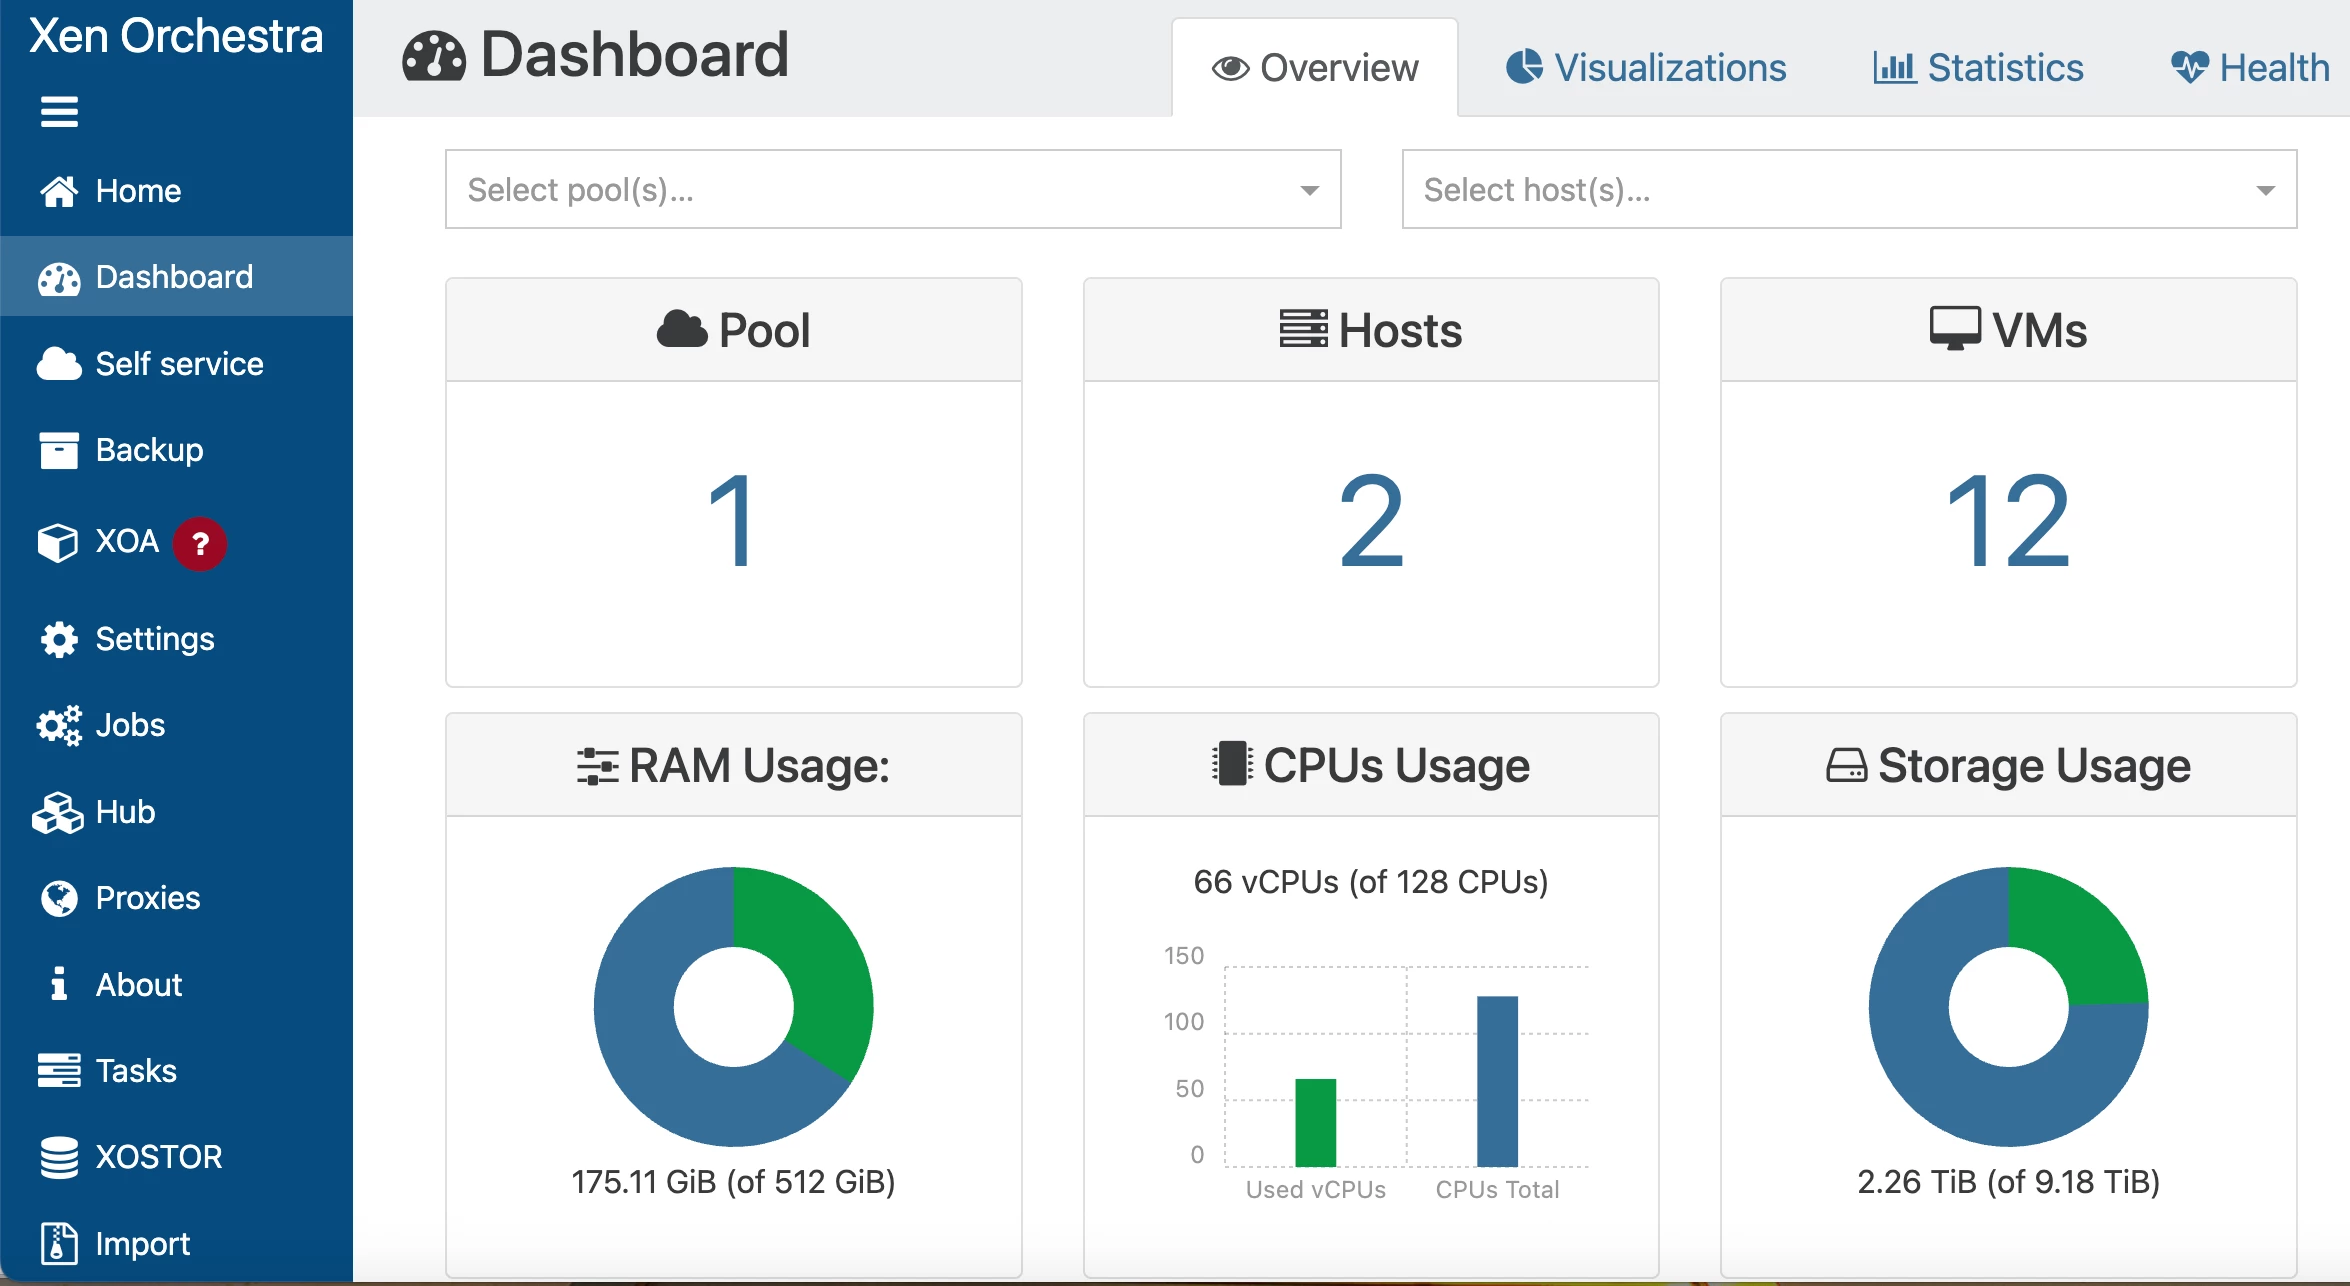
Task: Toggle the hamburger sidebar collapse icon
Action: 59,111
